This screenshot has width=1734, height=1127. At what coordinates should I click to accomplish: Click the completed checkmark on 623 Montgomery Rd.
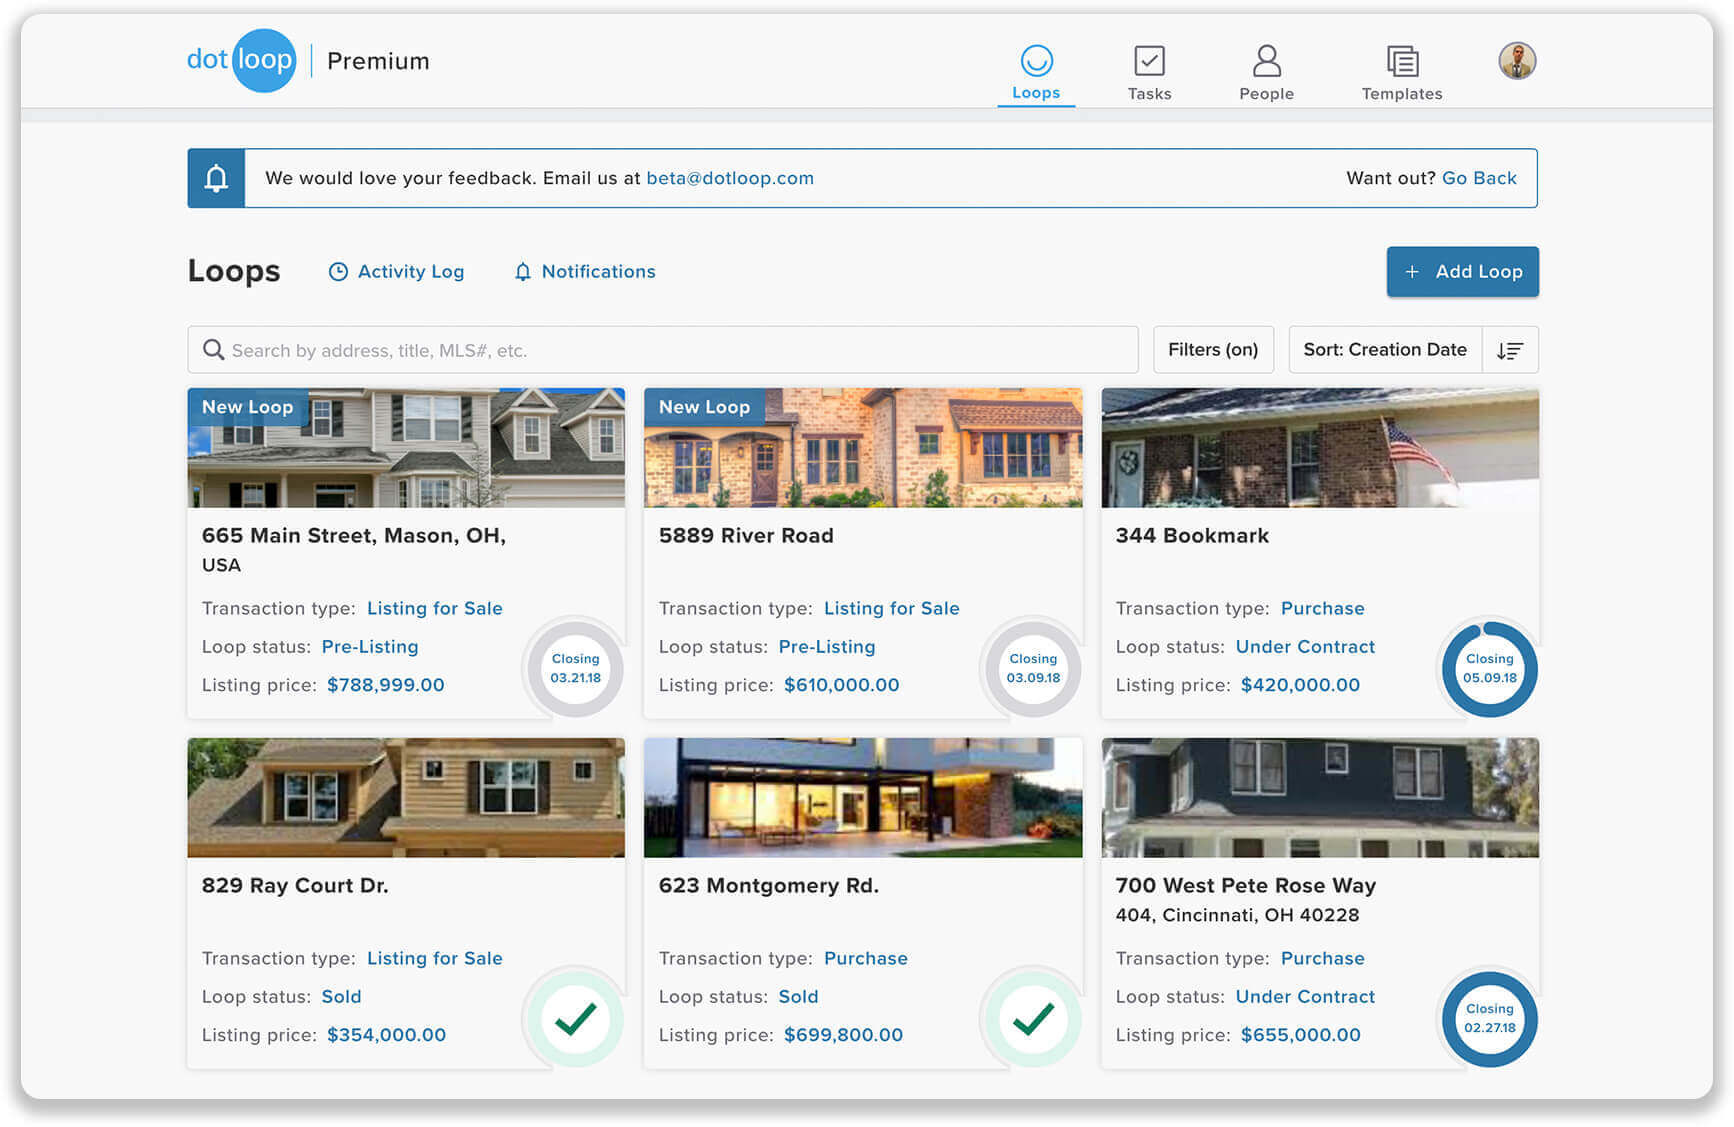point(1031,1018)
